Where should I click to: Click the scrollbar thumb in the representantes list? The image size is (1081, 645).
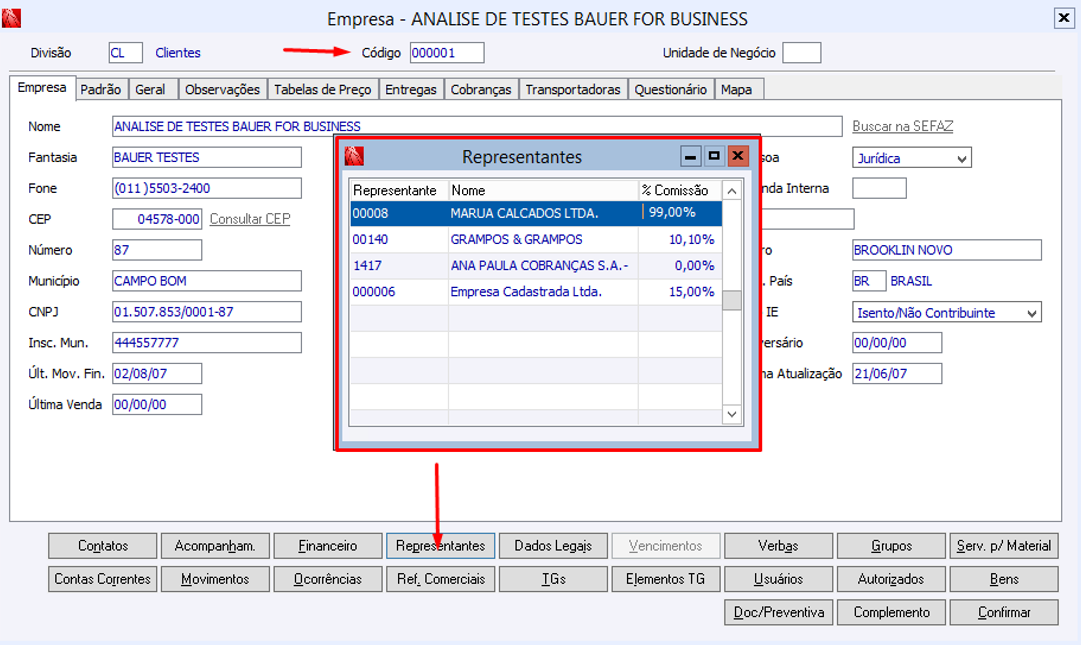coord(731,300)
